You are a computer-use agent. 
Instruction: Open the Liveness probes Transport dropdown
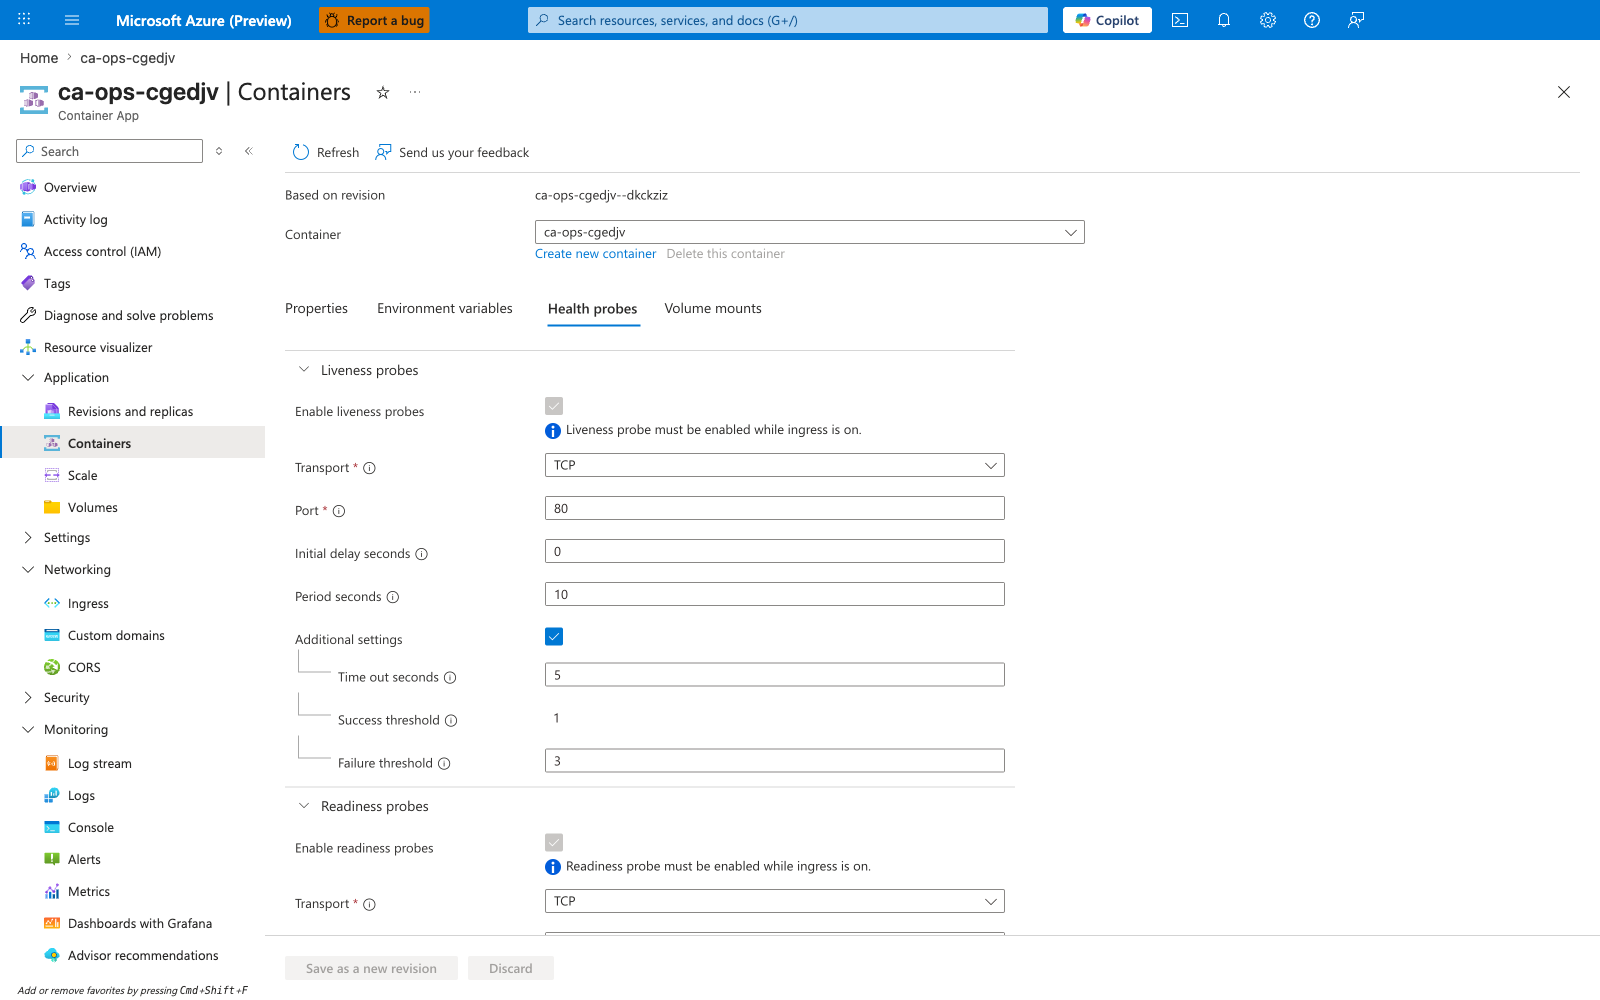tap(775, 465)
